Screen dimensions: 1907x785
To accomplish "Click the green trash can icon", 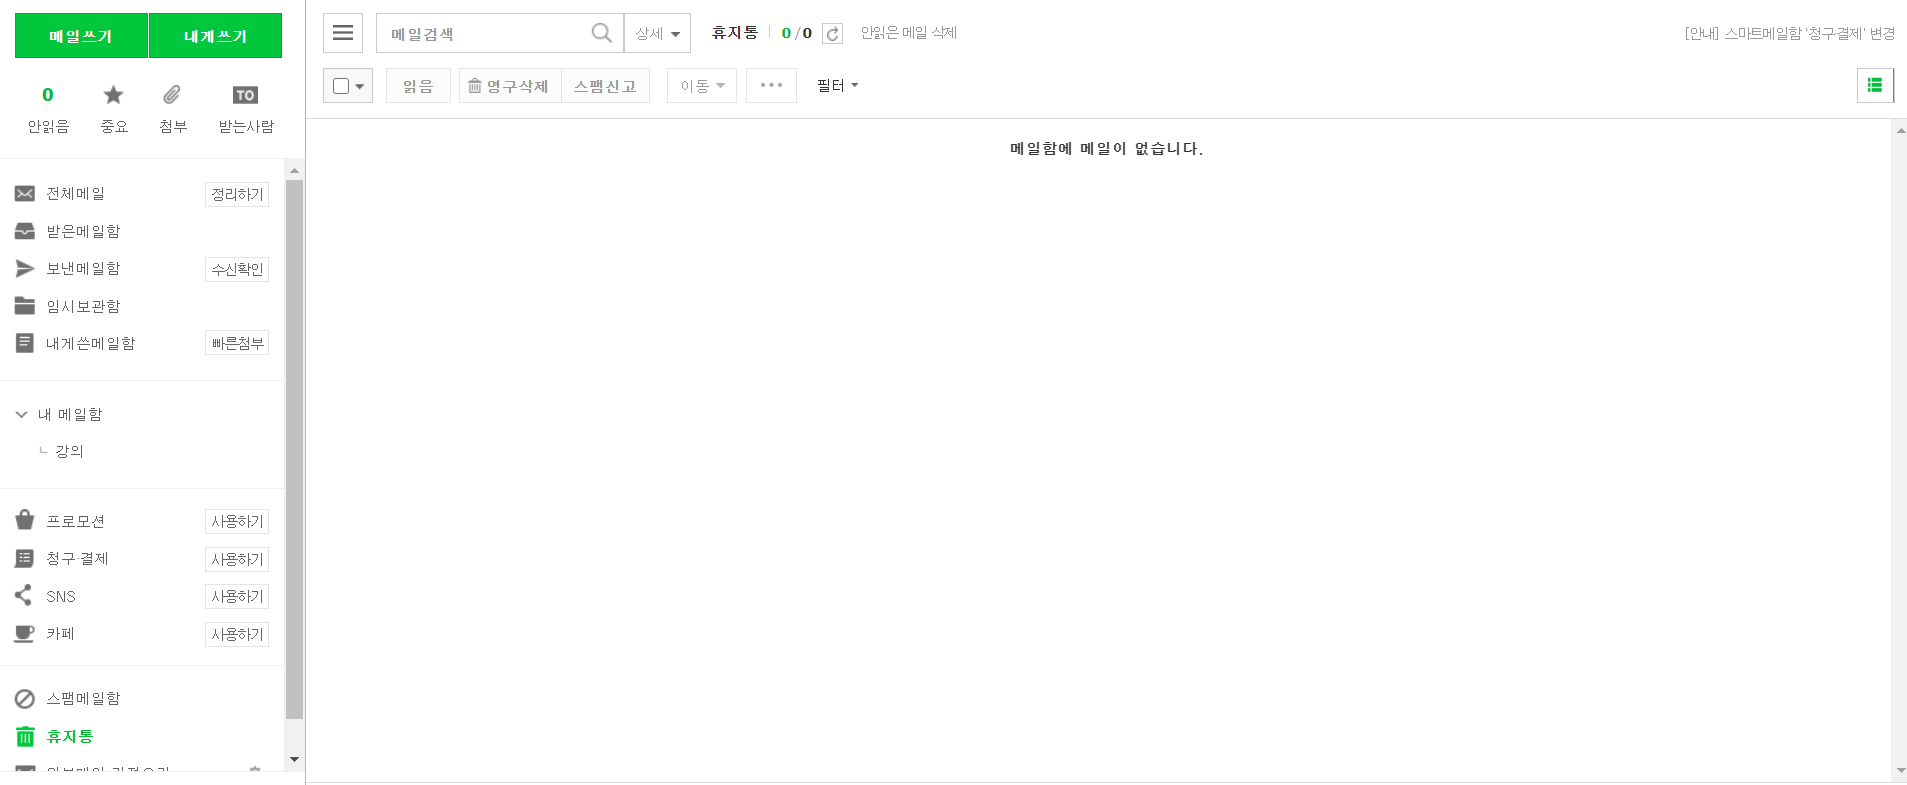I will point(25,737).
